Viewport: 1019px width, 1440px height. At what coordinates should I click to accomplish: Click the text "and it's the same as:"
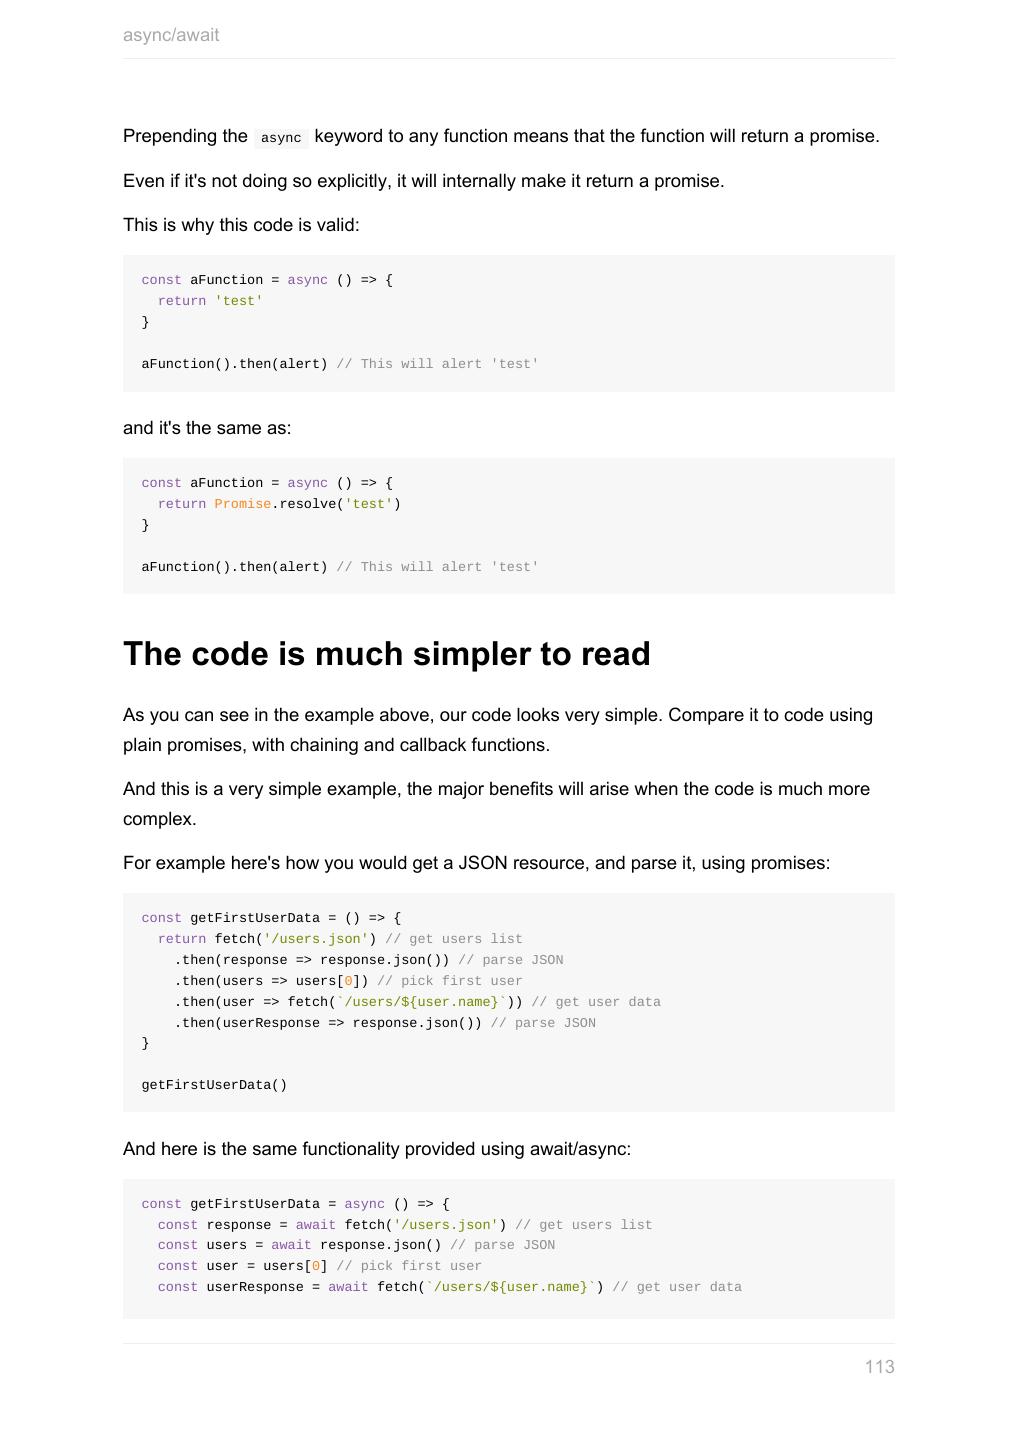tap(207, 428)
